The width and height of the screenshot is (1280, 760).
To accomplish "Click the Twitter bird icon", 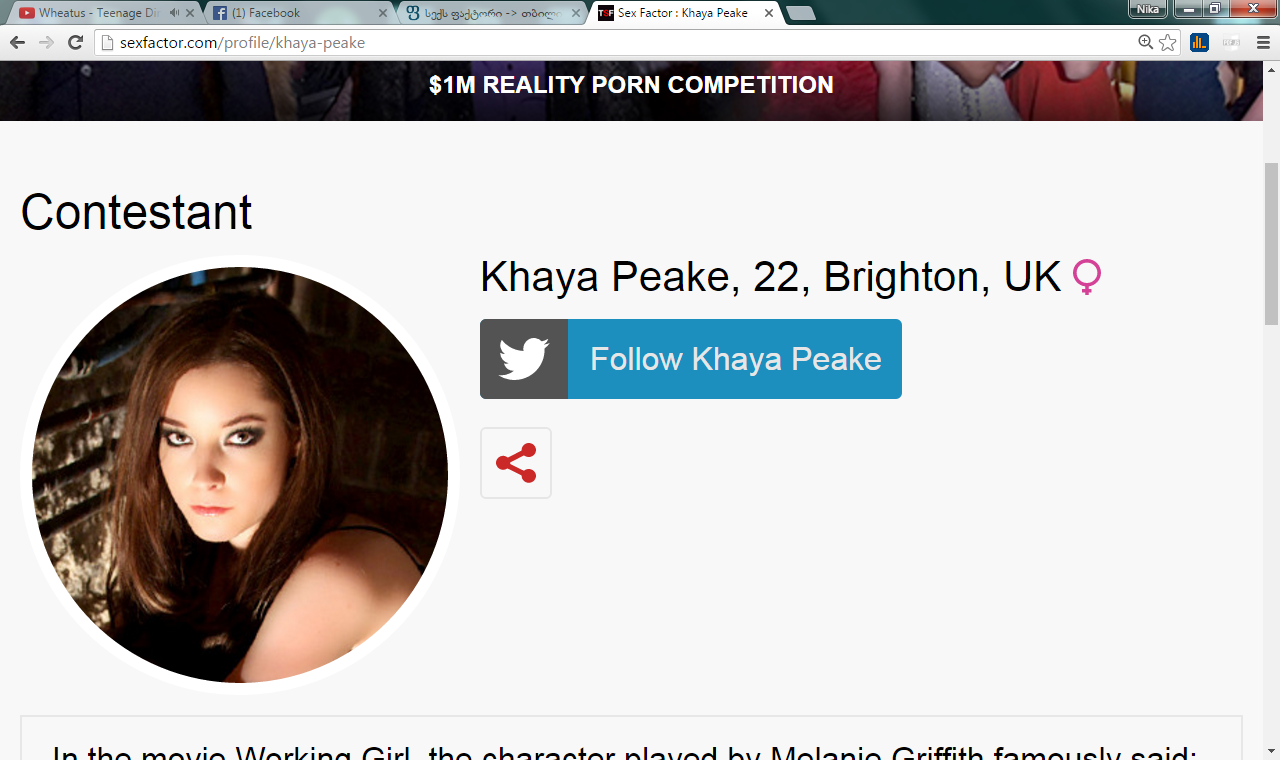I will point(524,359).
